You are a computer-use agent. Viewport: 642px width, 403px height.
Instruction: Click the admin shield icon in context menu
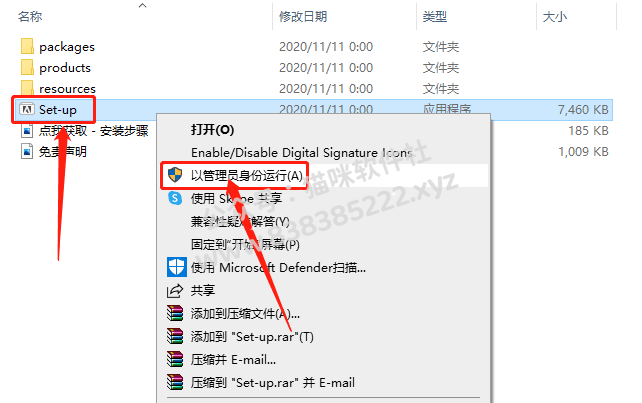(175, 175)
